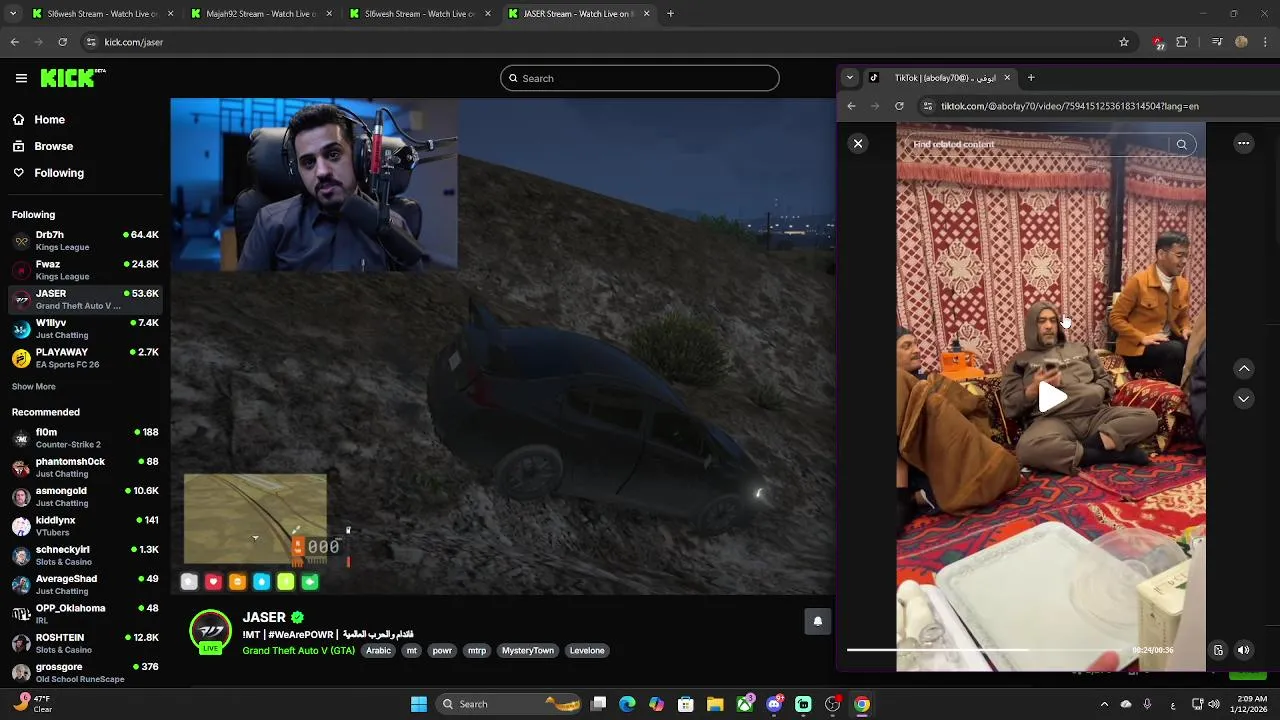Click the mt stream tag
The width and height of the screenshot is (1280, 720).
coord(411,650)
